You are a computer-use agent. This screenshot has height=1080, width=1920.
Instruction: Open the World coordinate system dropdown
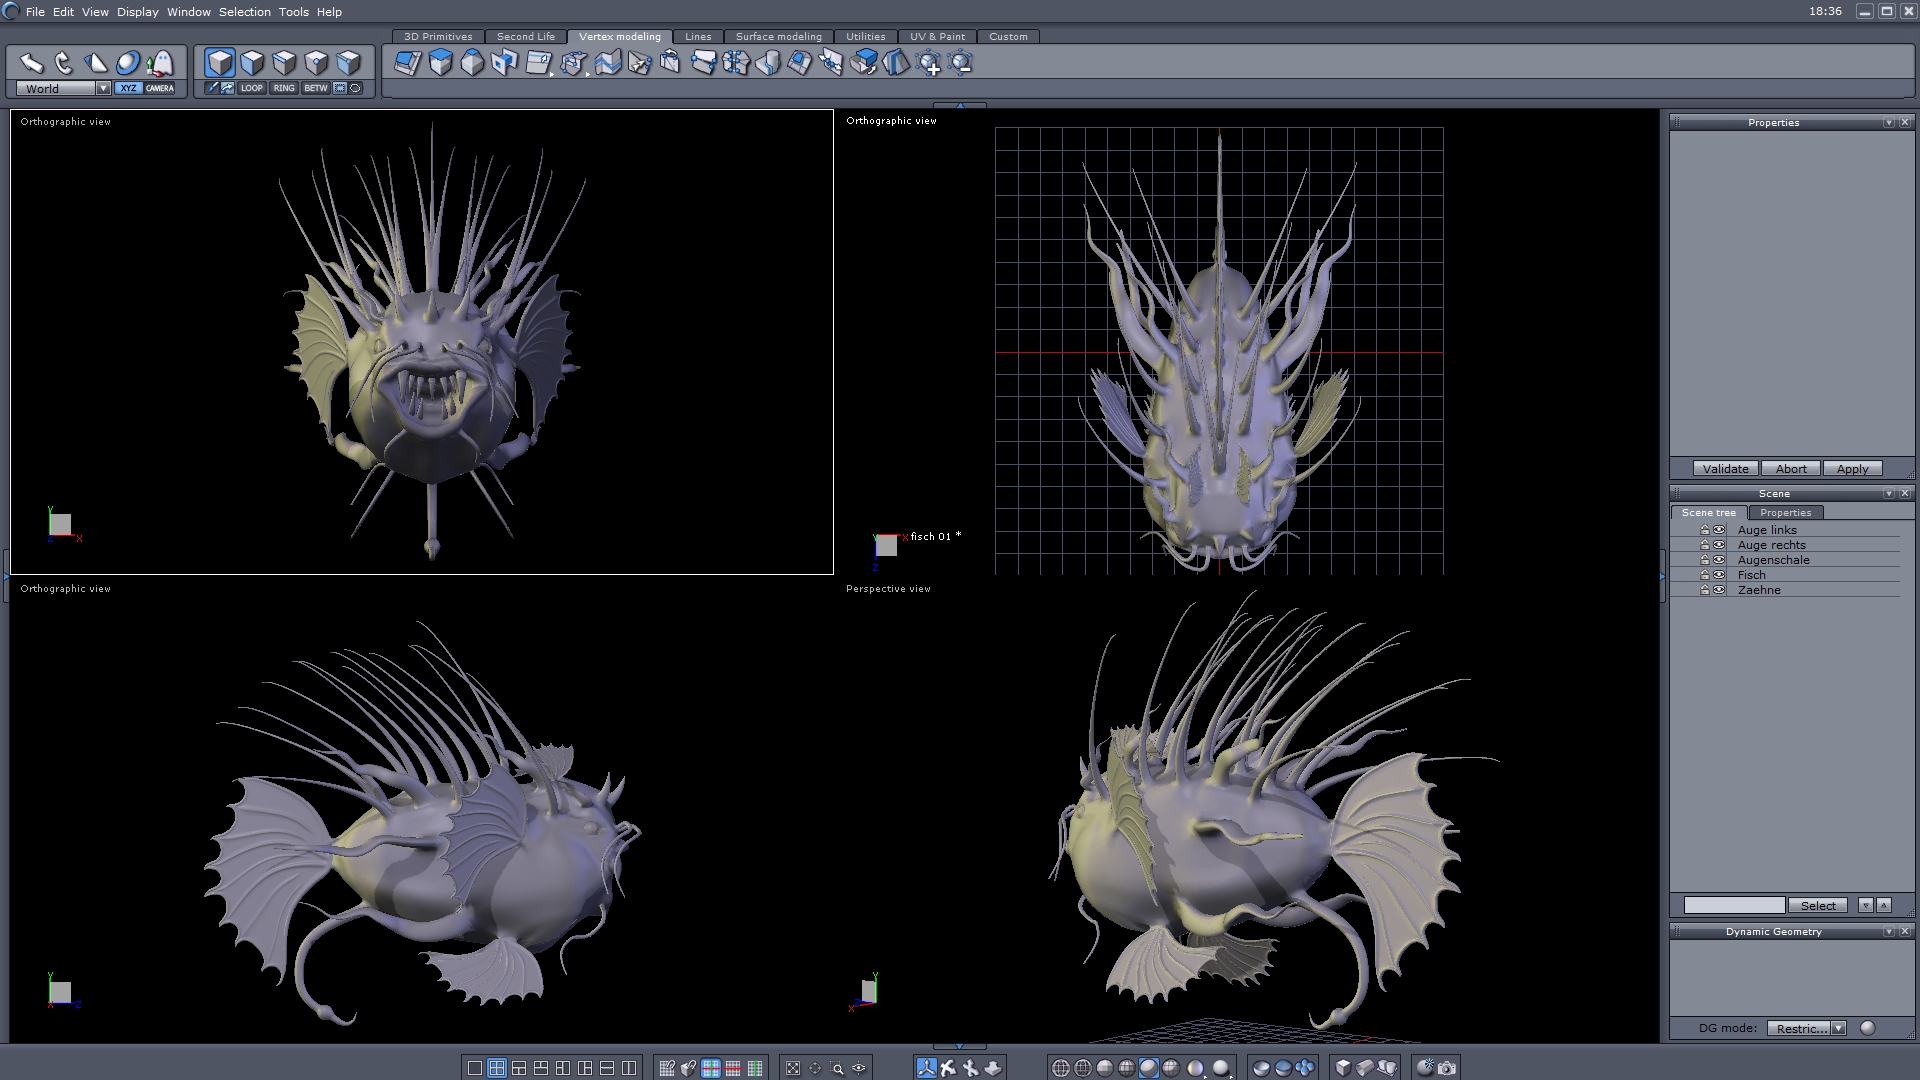(x=103, y=88)
